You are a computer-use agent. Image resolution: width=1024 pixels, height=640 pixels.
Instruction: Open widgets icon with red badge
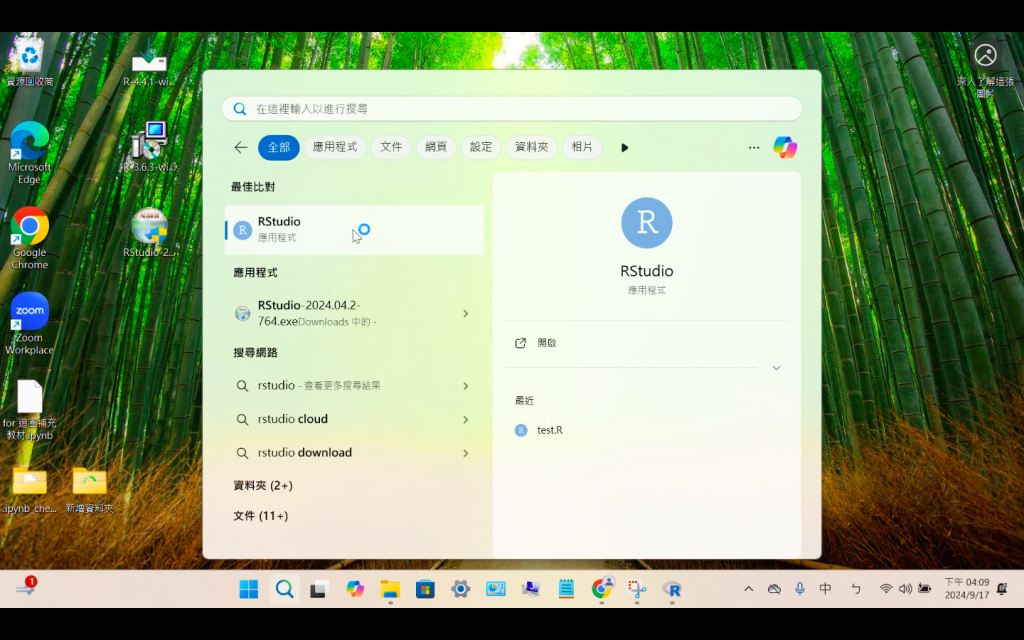tap(25, 586)
